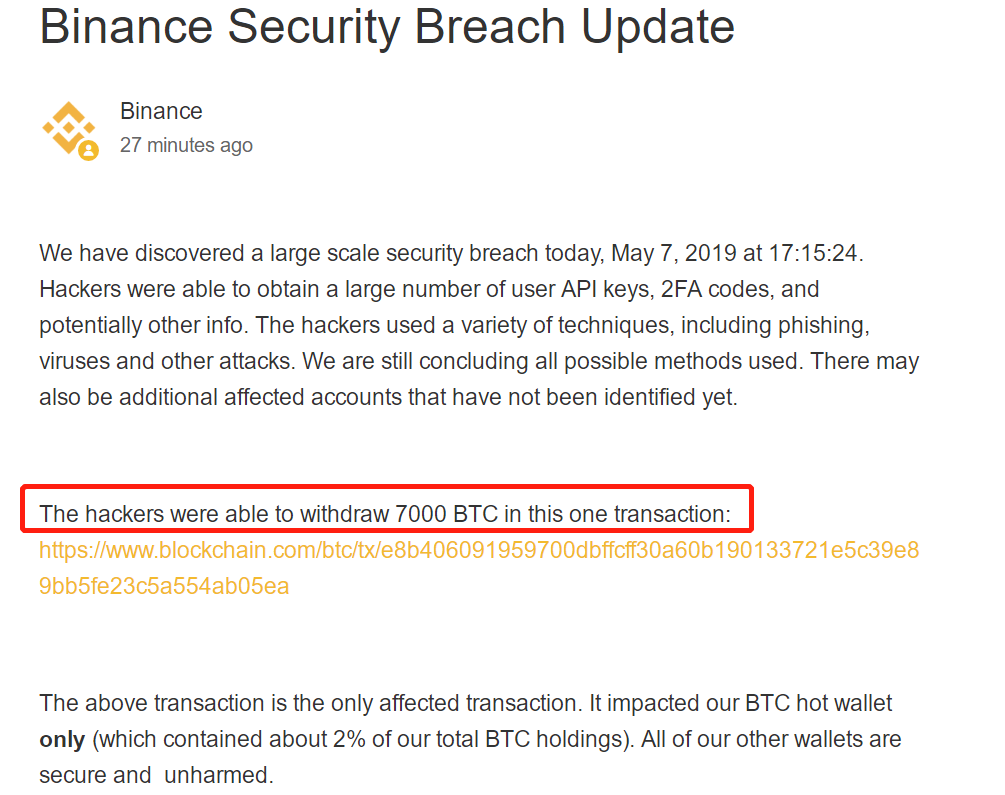This screenshot has height=795, width=1005.
Task: Open the Binance author name link
Action: click(161, 111)
